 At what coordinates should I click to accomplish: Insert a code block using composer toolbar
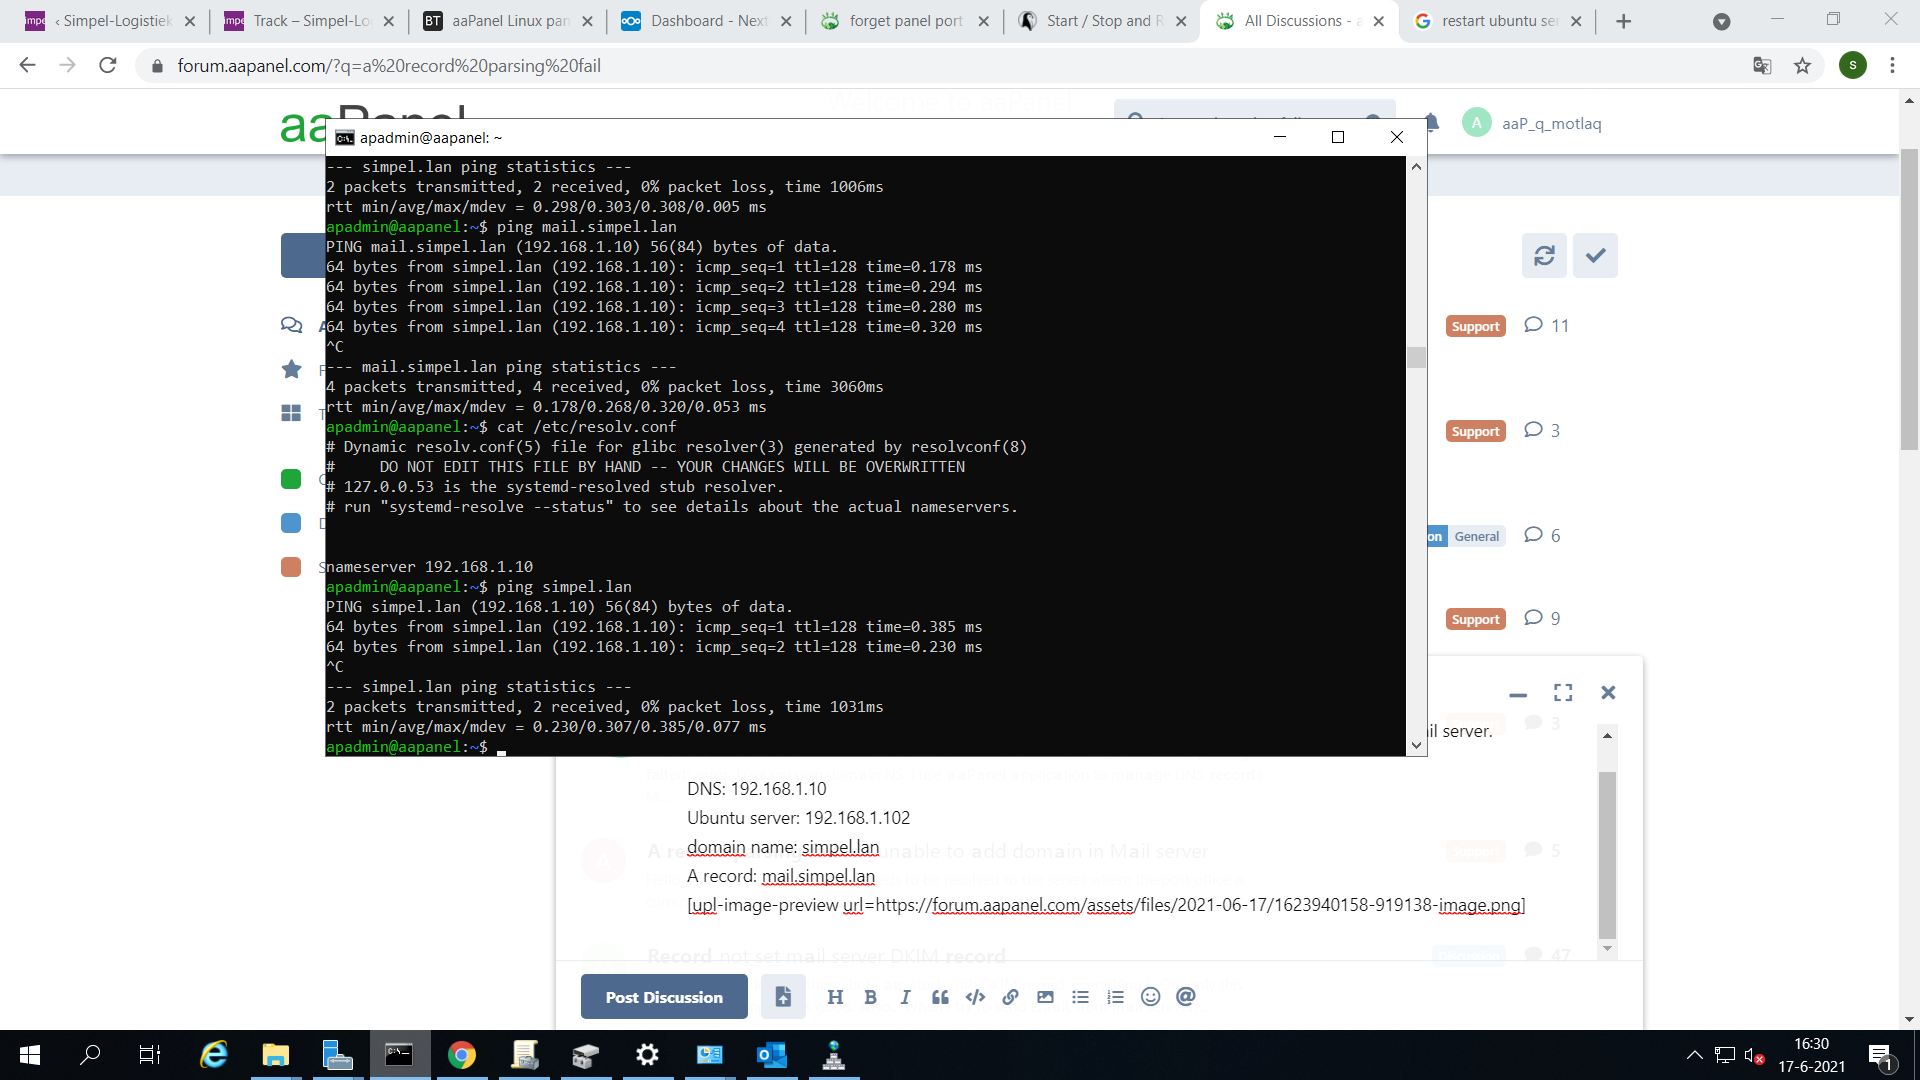pyautogui.click(x=975, y=997)
